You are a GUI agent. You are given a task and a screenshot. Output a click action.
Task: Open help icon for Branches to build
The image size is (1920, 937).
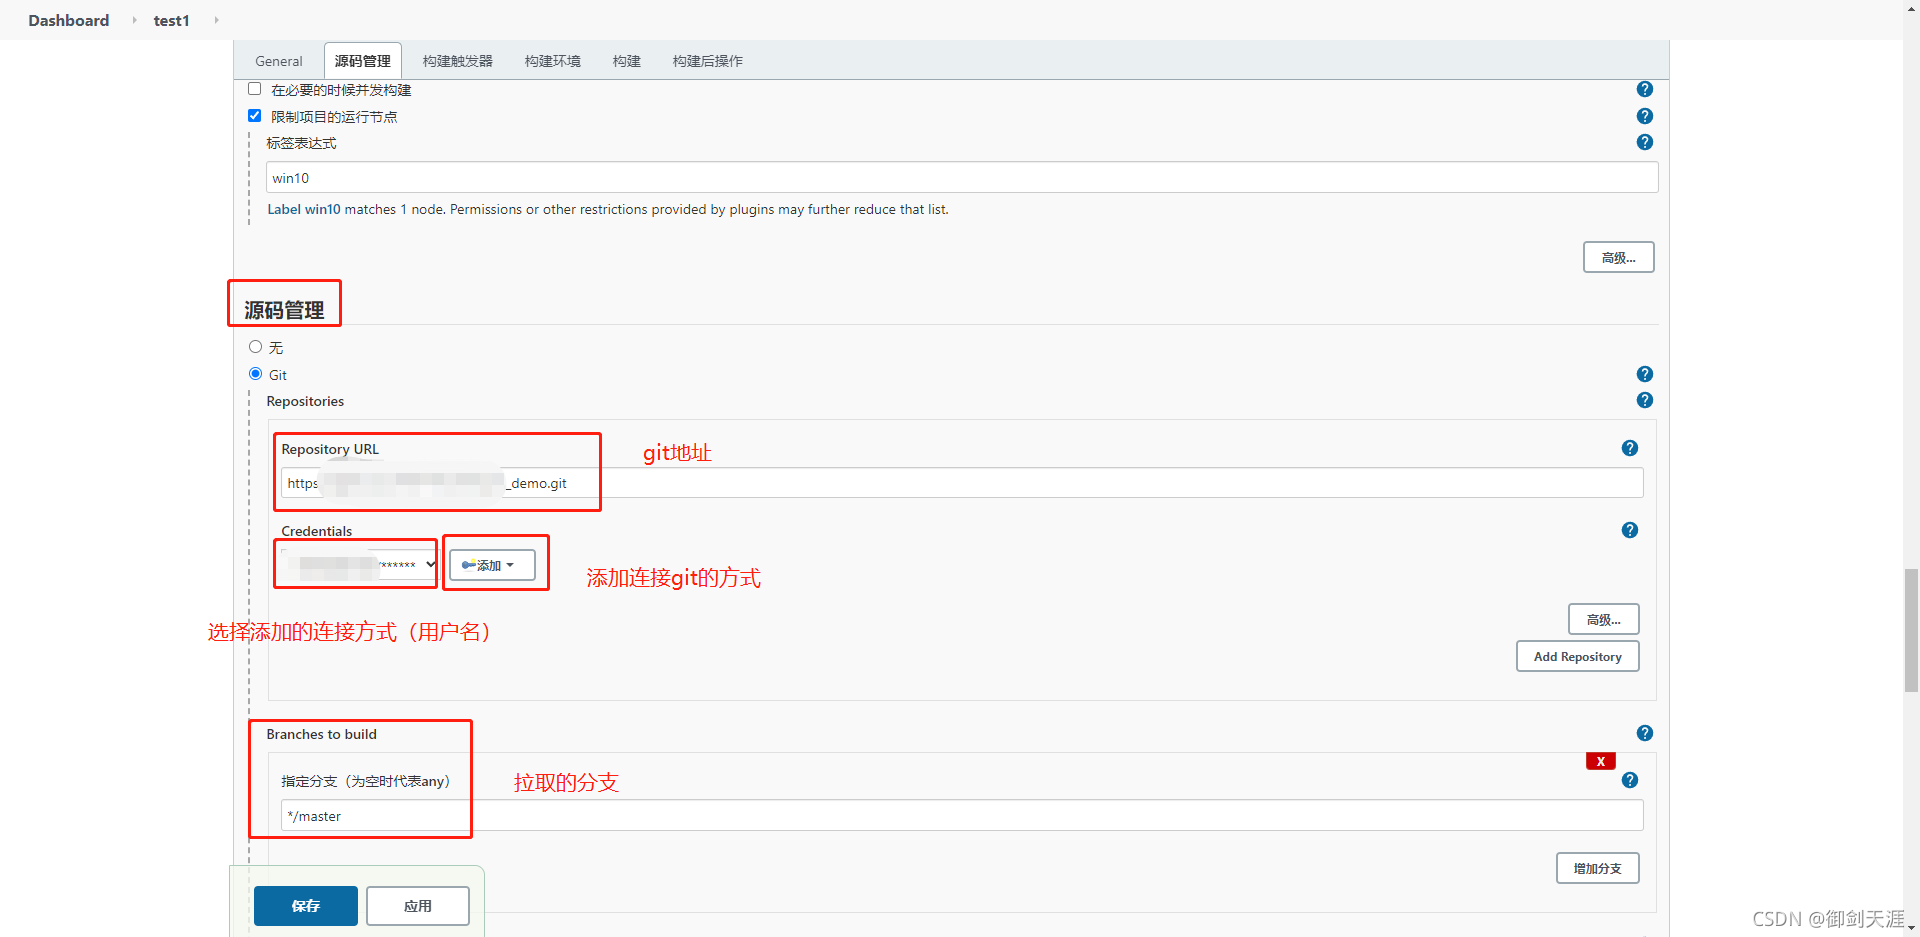coord(1644,733)
